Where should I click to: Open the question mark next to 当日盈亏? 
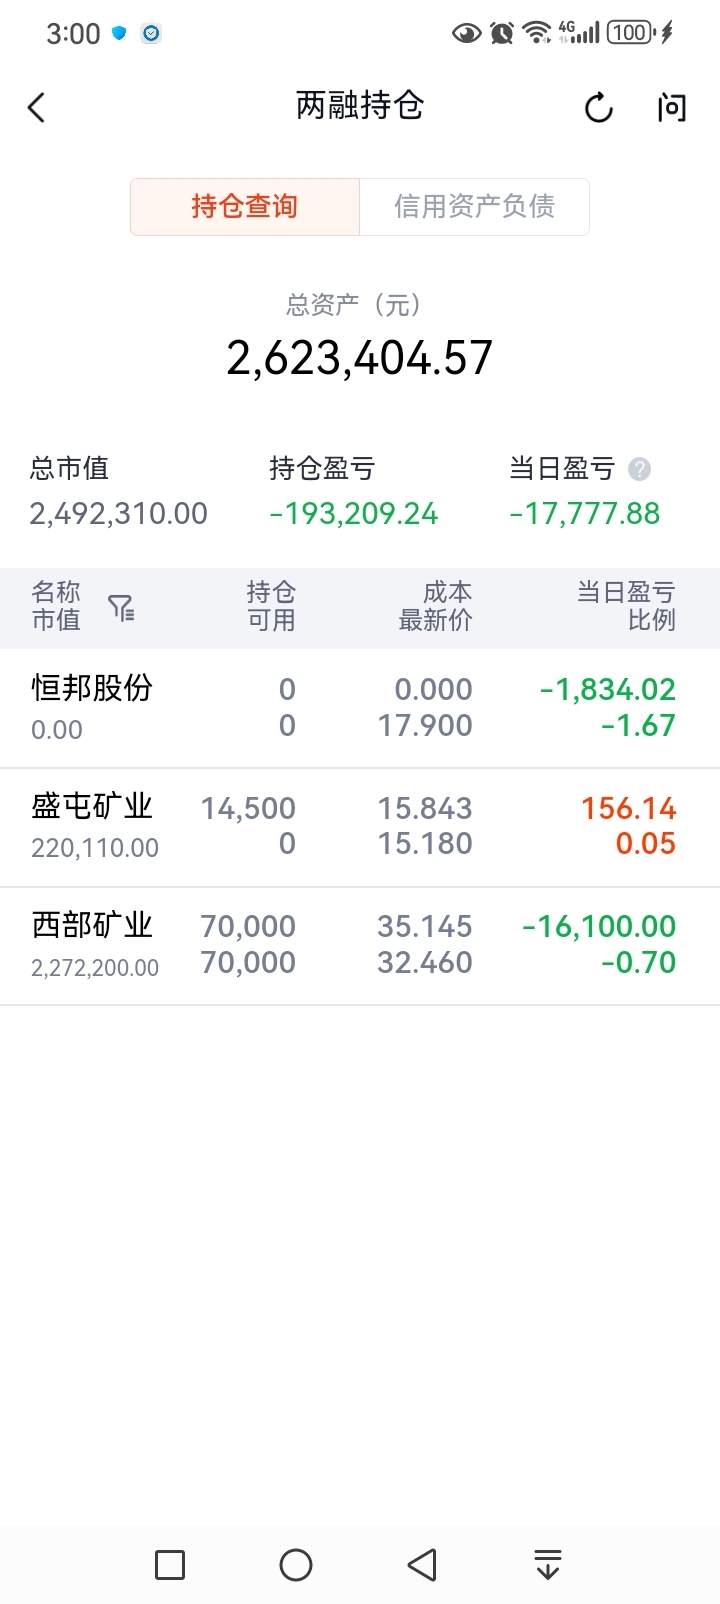tap(639, 469)
